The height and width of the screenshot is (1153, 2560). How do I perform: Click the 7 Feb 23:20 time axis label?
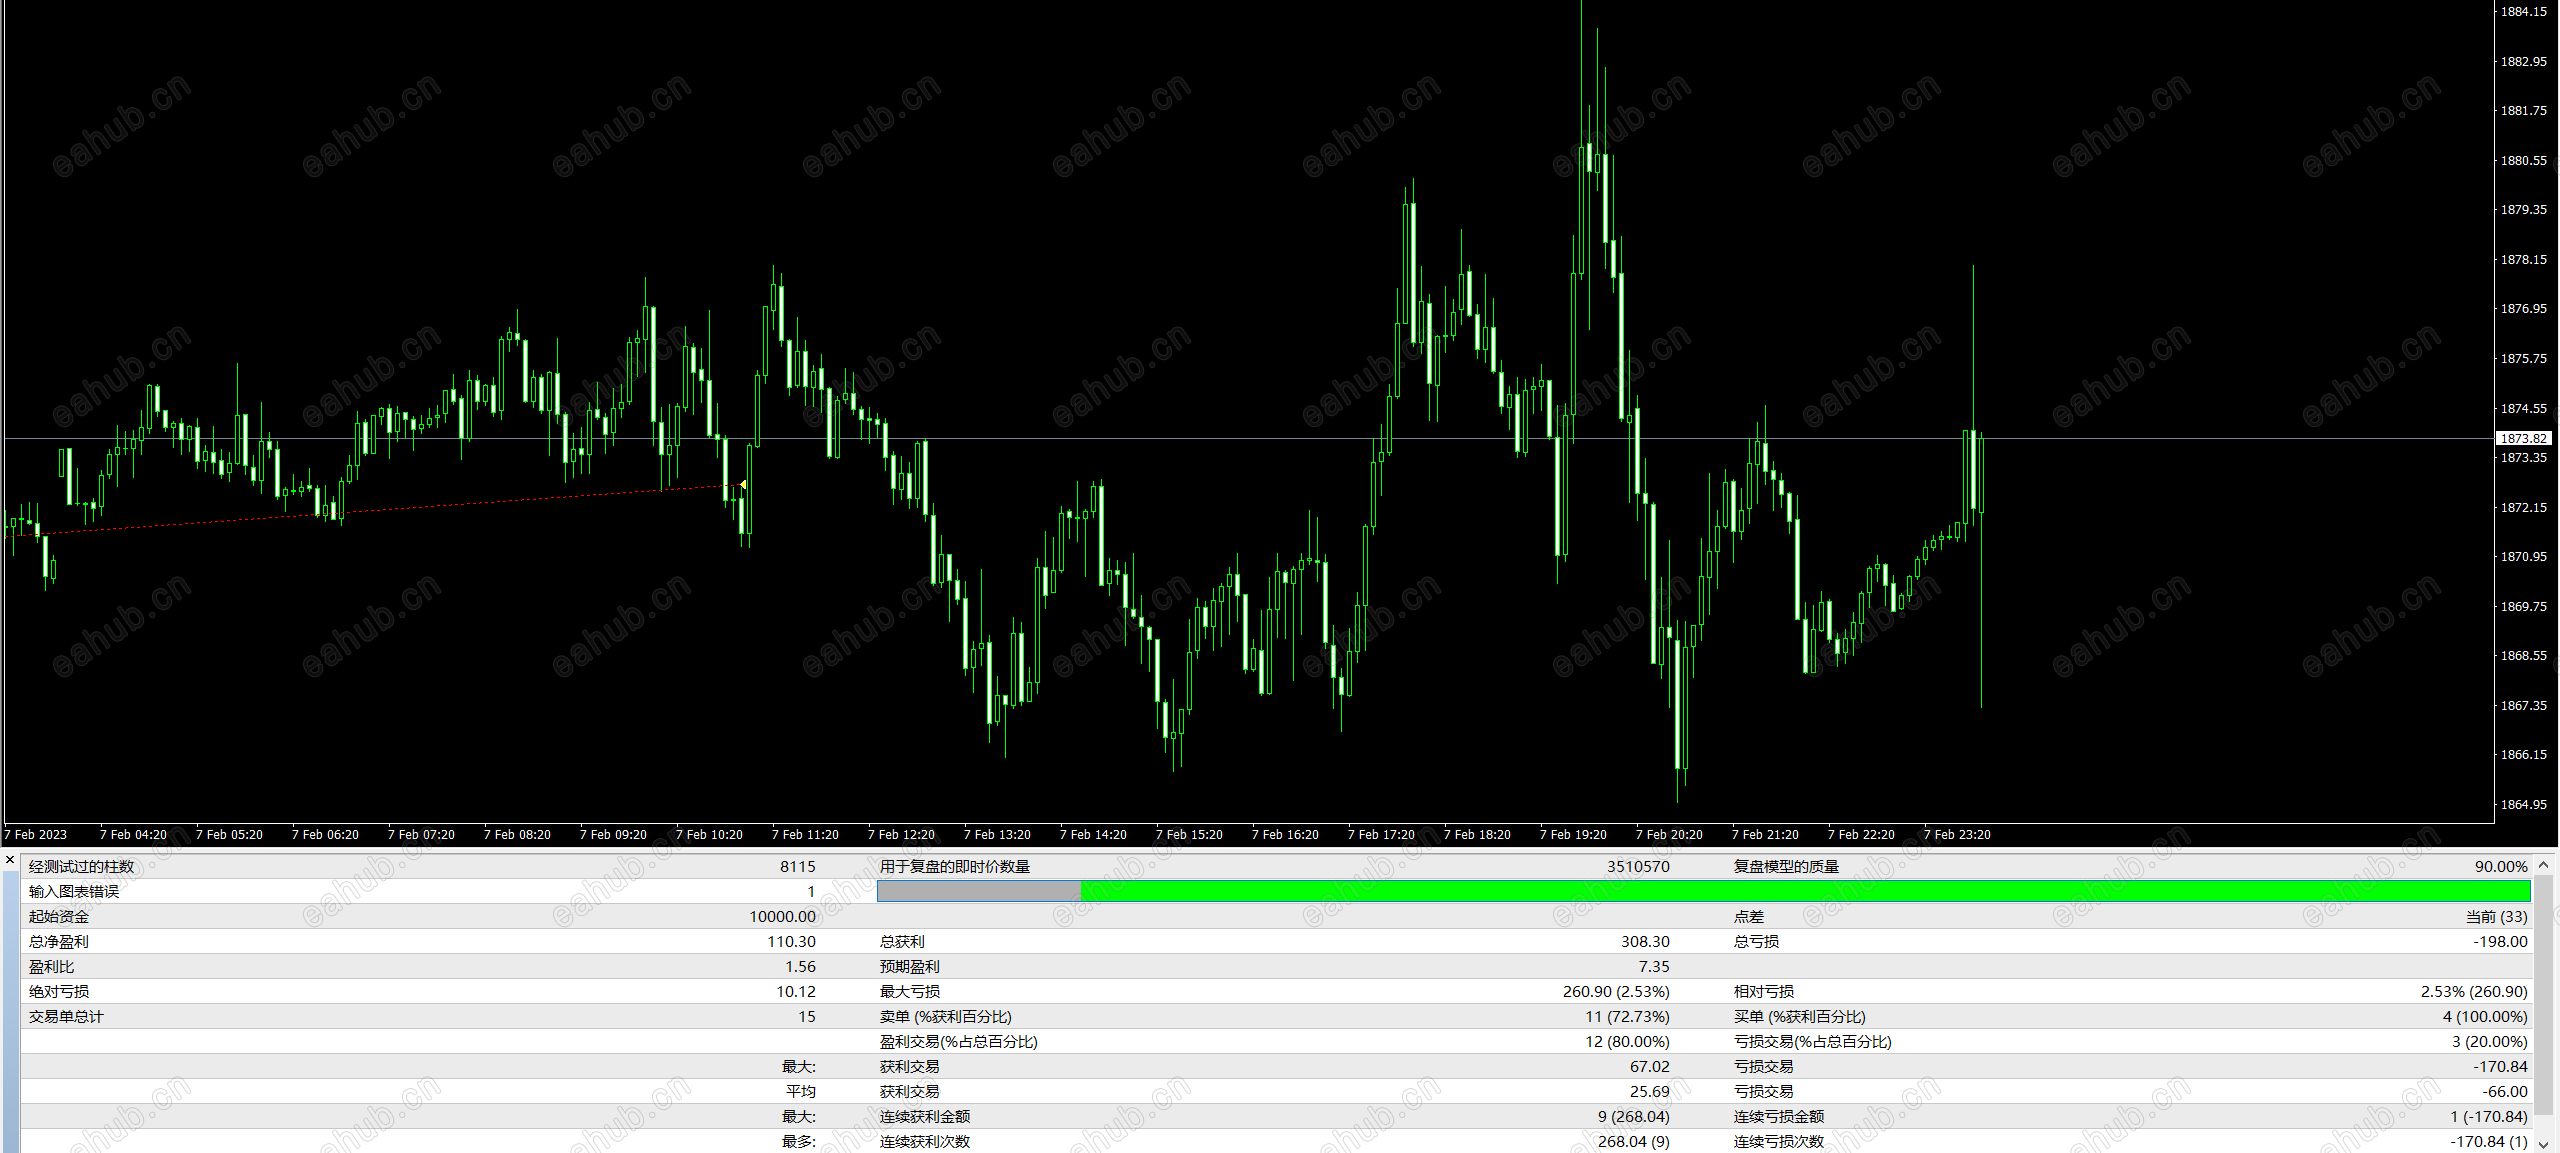[1957, 835]
